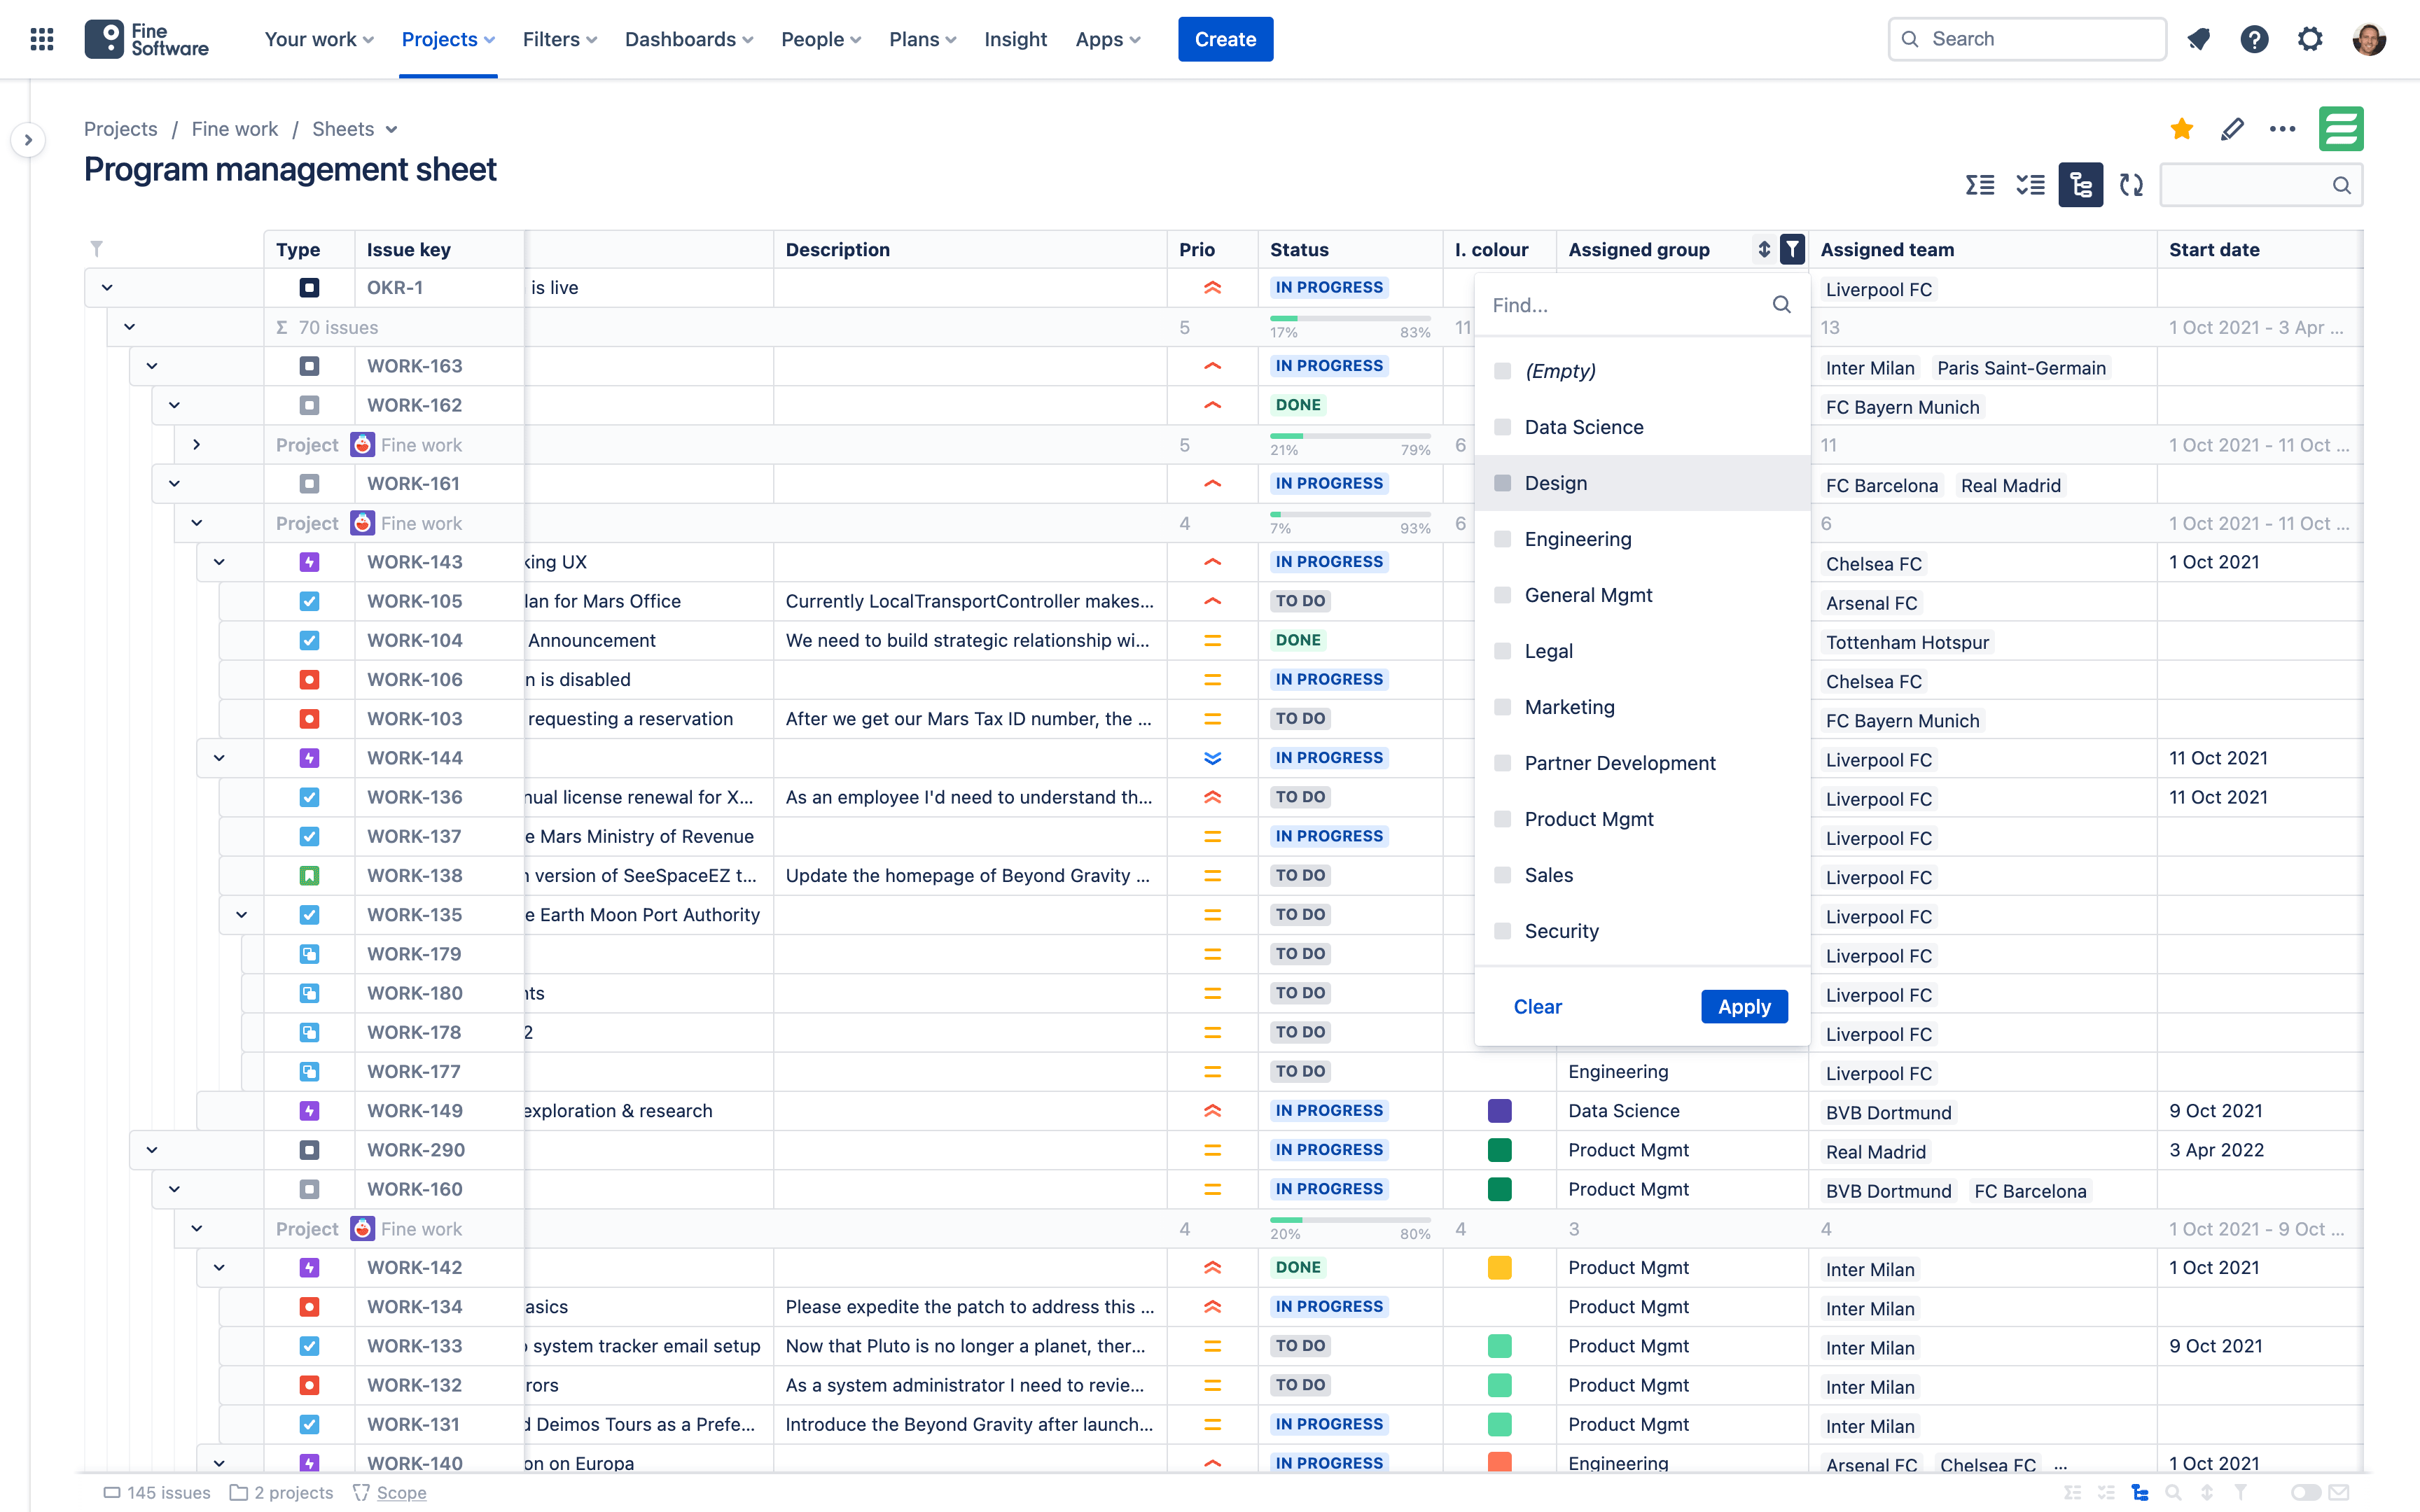This screenshot has width=2420, height=1512.
Task: Open the notifications megaphone icon
Action: pyautogui.click(x=2198, y=39)
